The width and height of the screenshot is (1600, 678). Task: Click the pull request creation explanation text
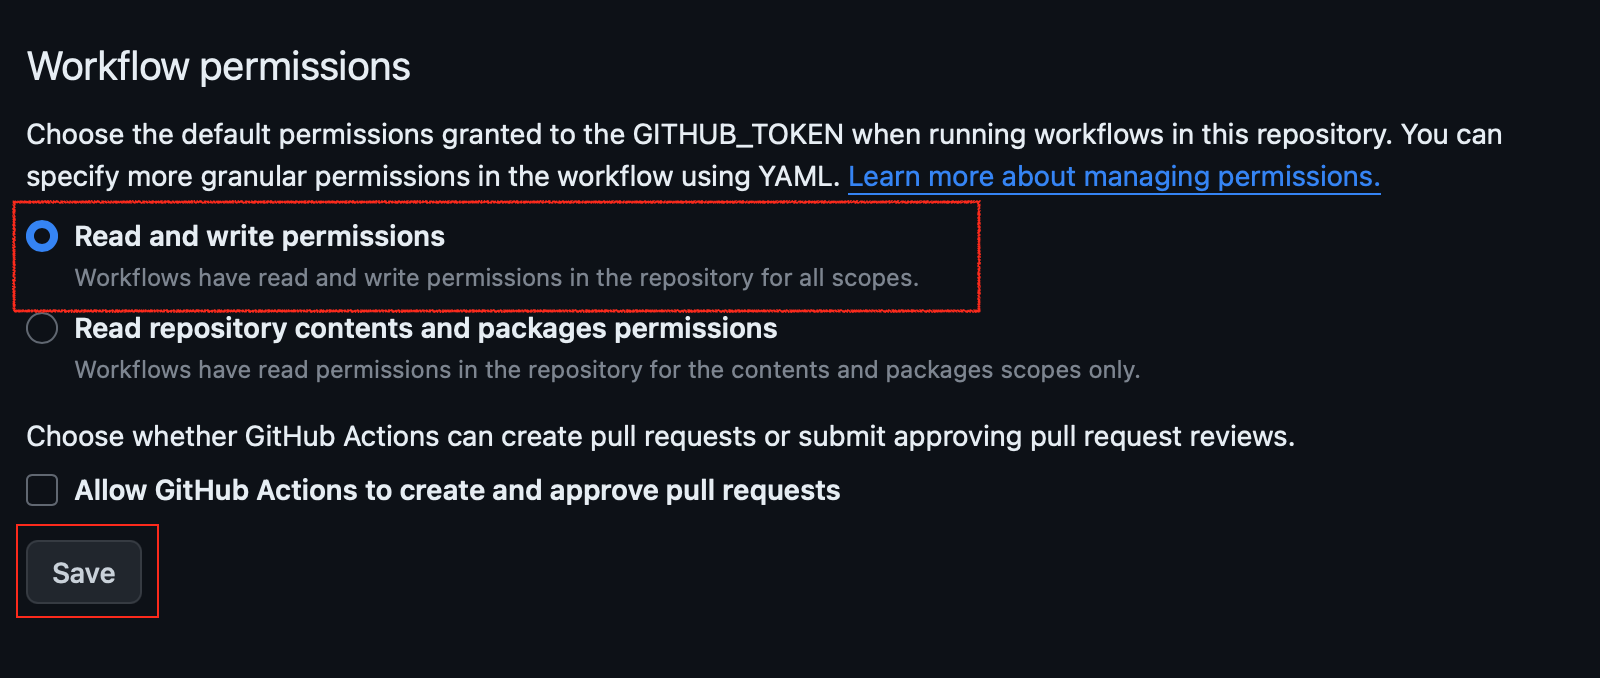661,436
